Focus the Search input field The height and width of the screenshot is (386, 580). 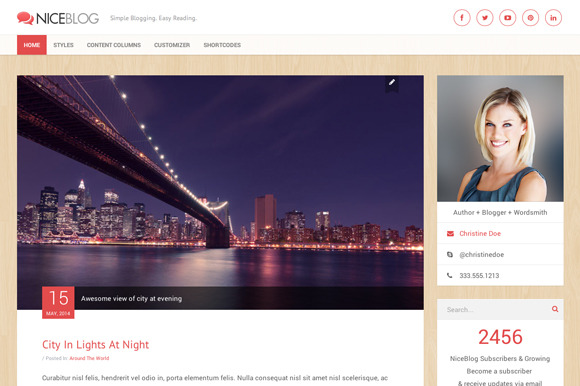click(495, 309)
